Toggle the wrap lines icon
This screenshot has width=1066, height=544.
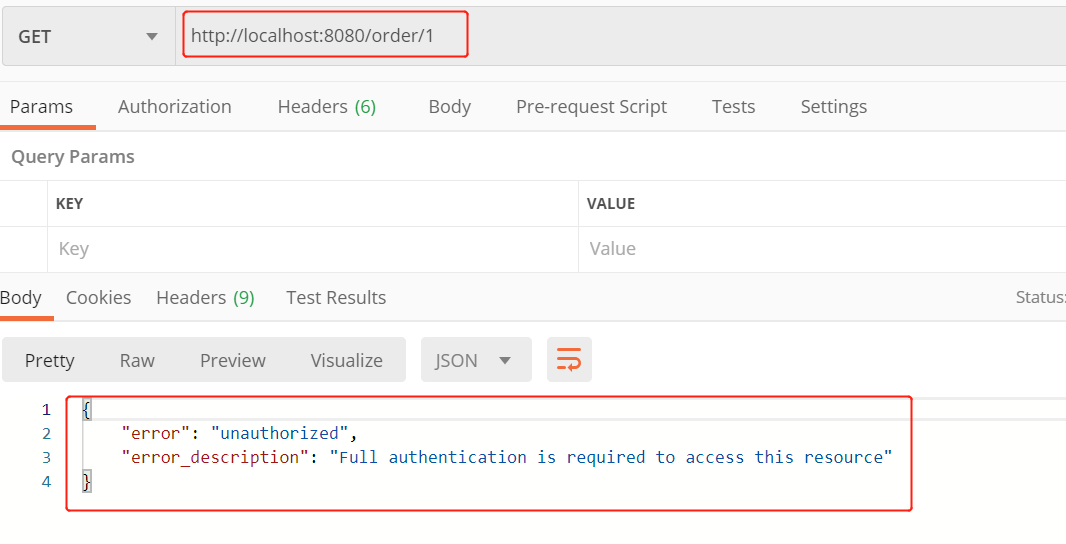(569, 360)
